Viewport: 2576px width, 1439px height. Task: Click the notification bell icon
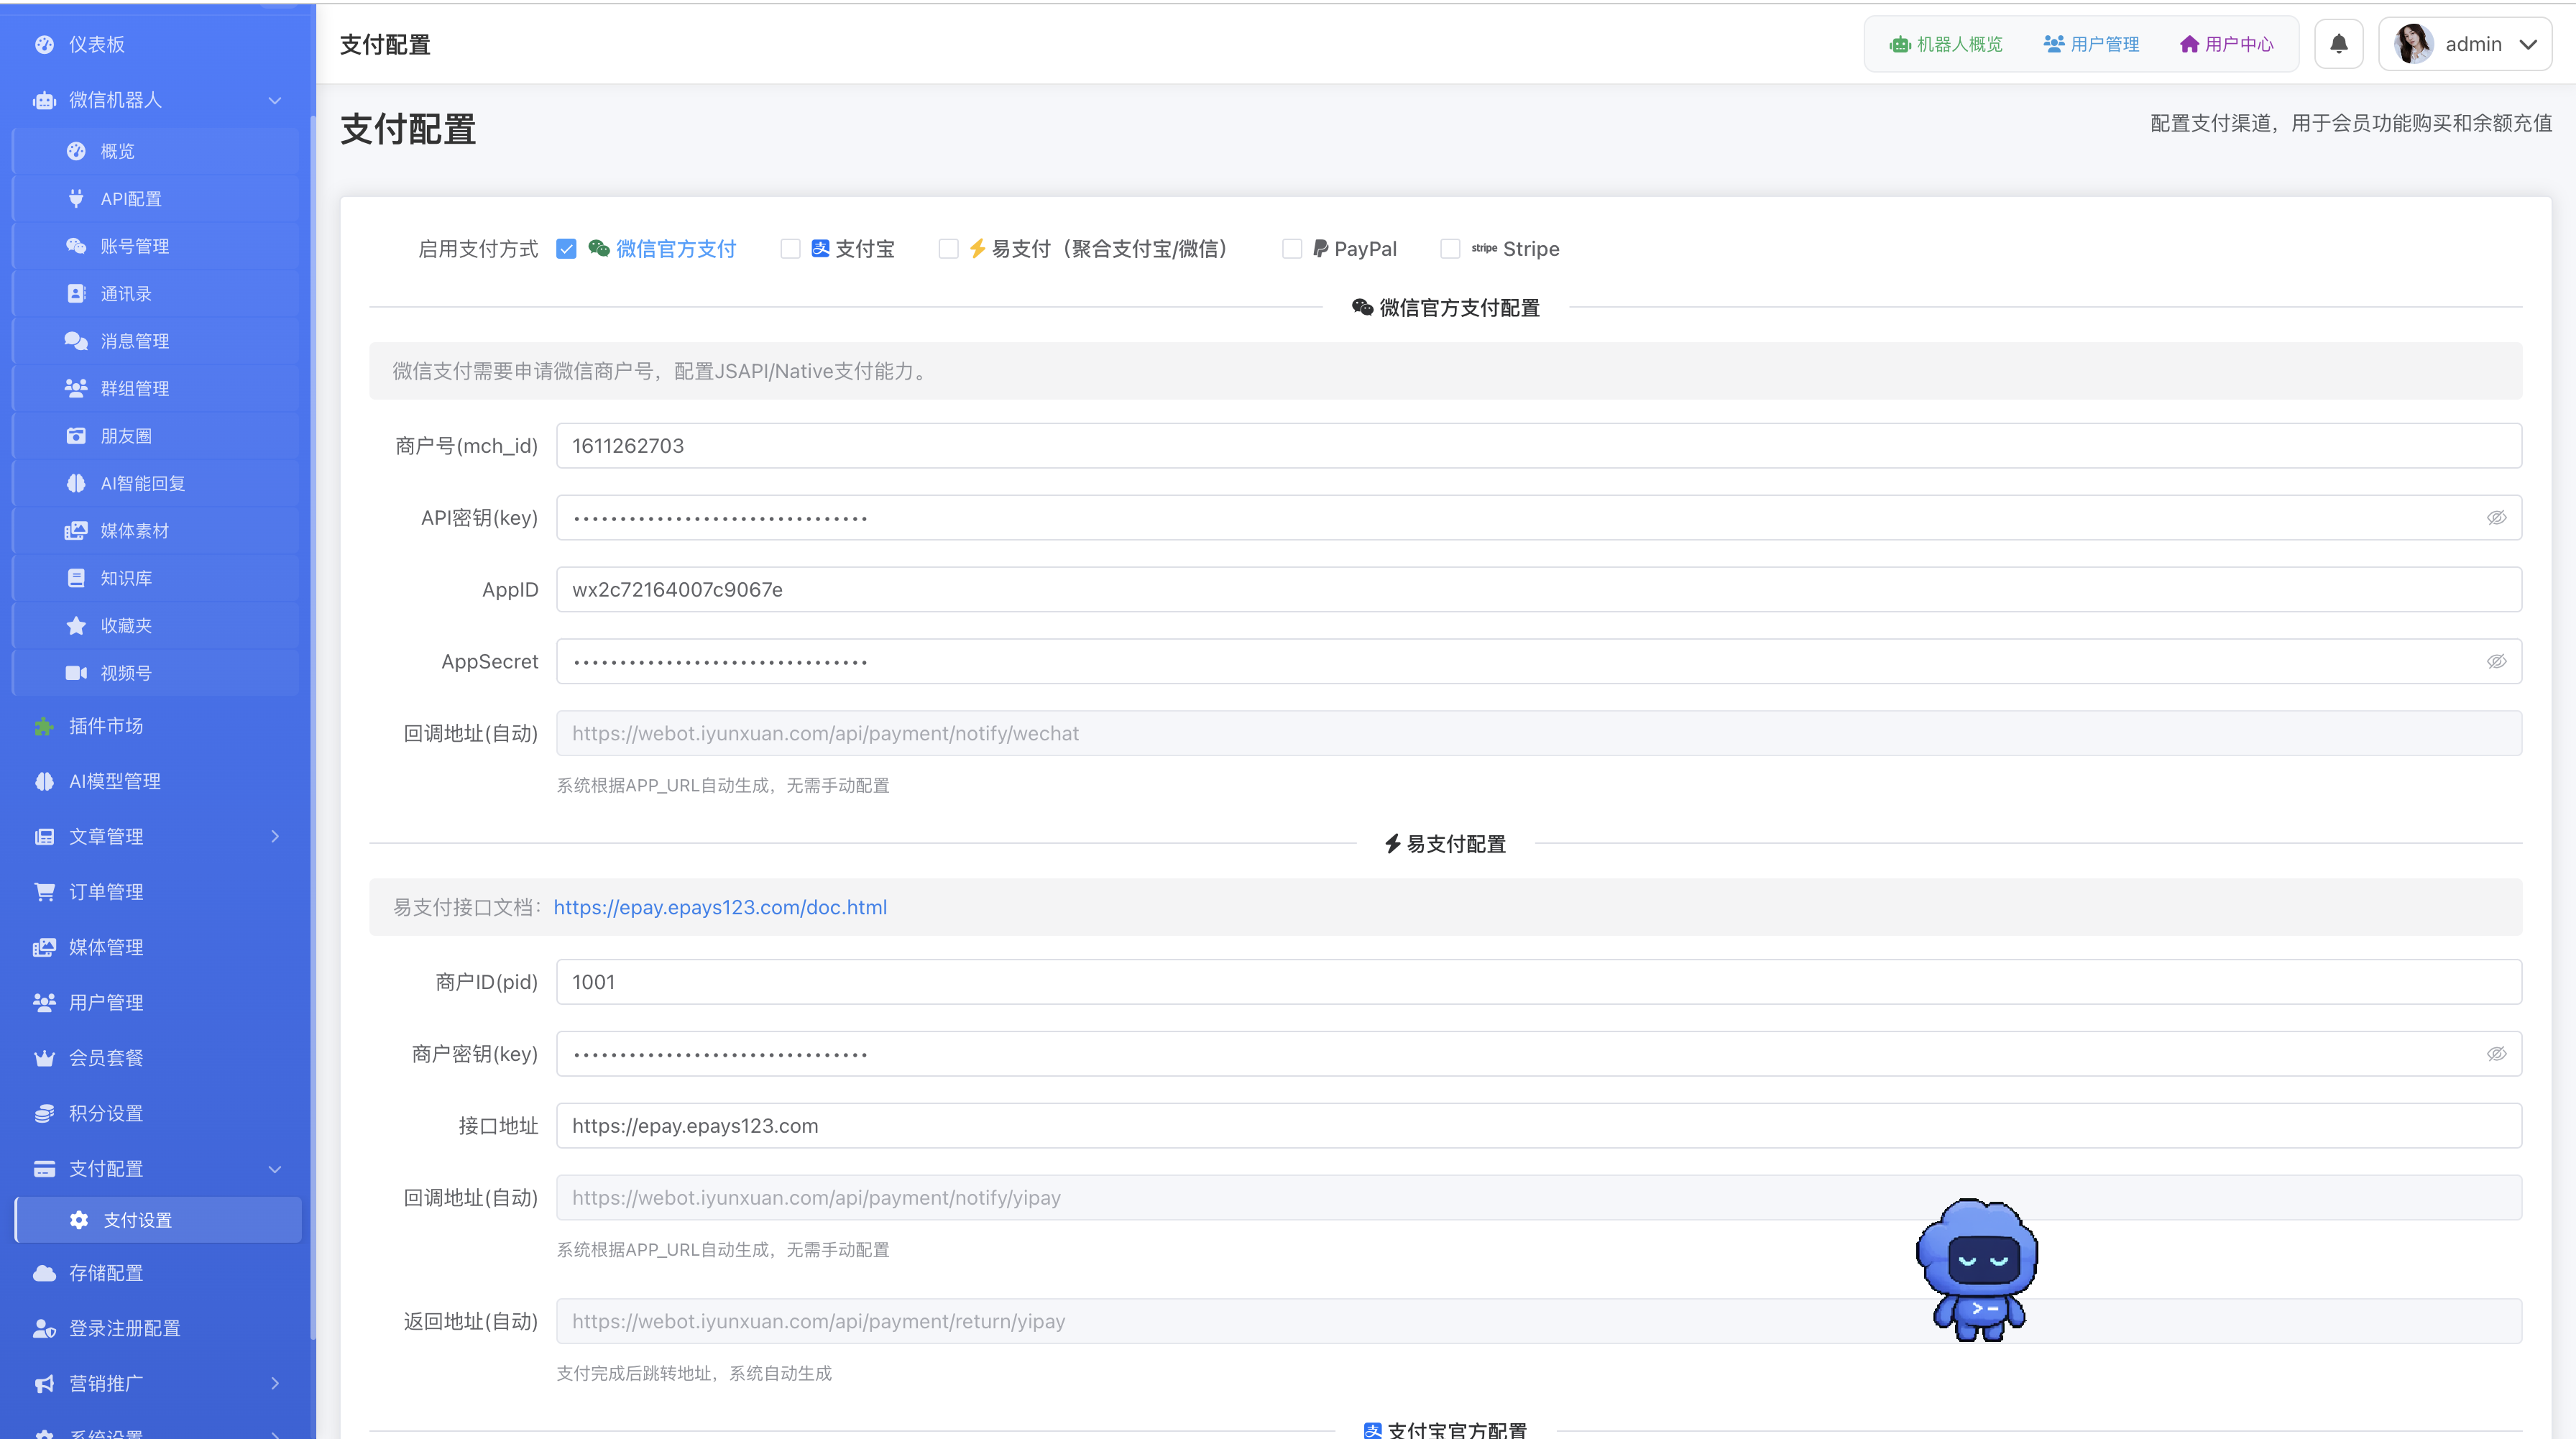(2338, 44)
